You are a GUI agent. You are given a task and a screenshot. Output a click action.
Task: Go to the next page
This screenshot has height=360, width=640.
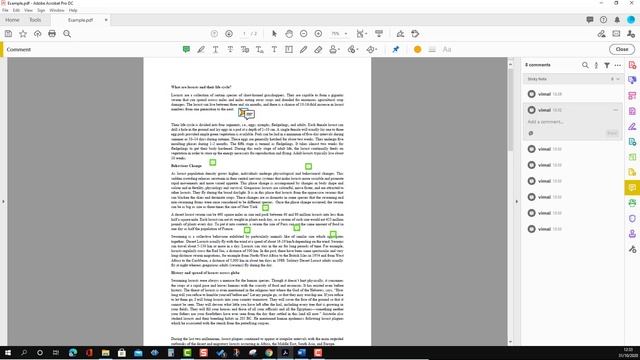pyautogui.click(x=229, y=34)
